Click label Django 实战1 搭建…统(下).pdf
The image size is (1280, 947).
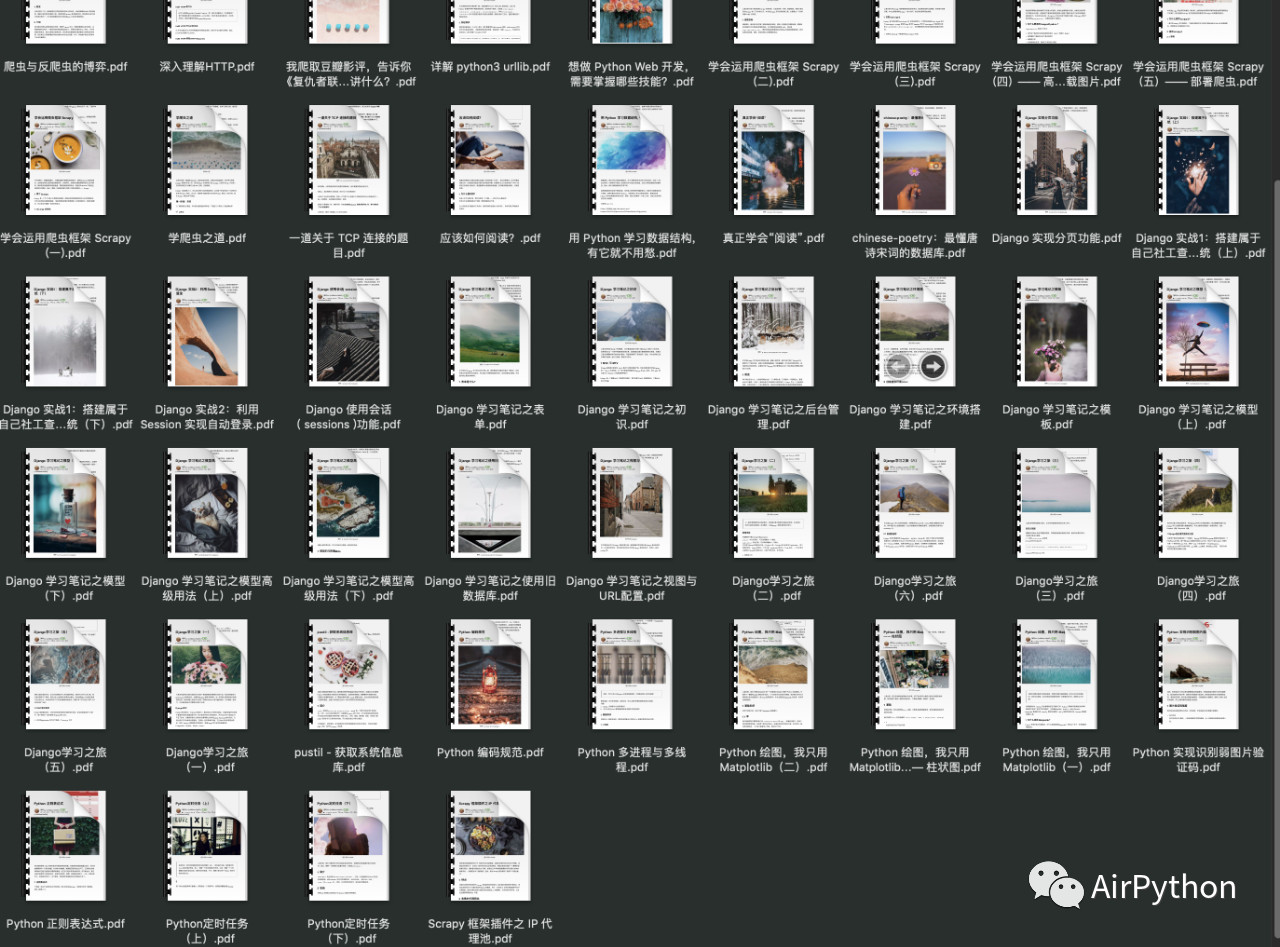(x=66, y=417)
